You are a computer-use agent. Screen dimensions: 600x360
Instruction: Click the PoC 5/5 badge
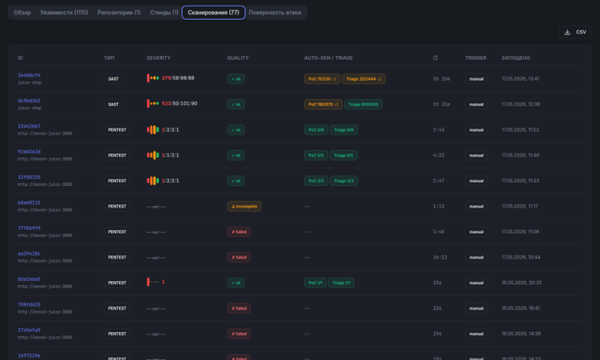(x=316, y=155)
